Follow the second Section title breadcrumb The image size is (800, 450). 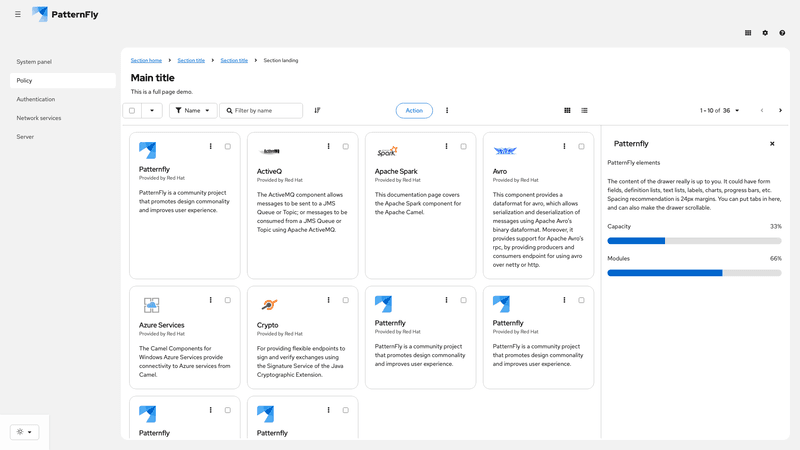tap(234, 60)
